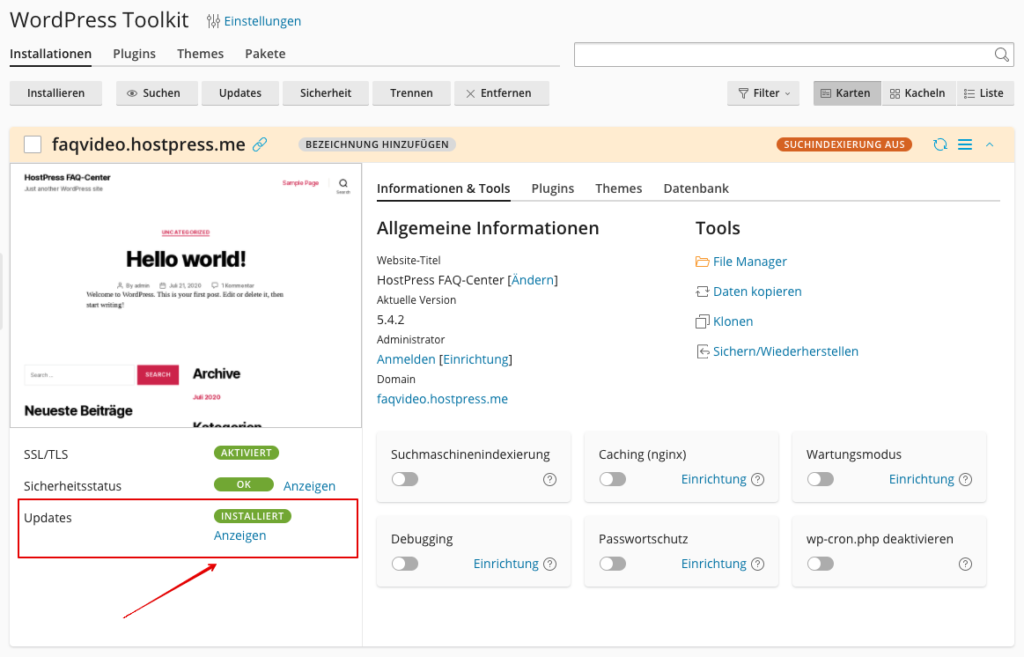1024x657 pixels.
Task: Open Einrichtung link for Wartungsmodus
Action: [921, 479]
